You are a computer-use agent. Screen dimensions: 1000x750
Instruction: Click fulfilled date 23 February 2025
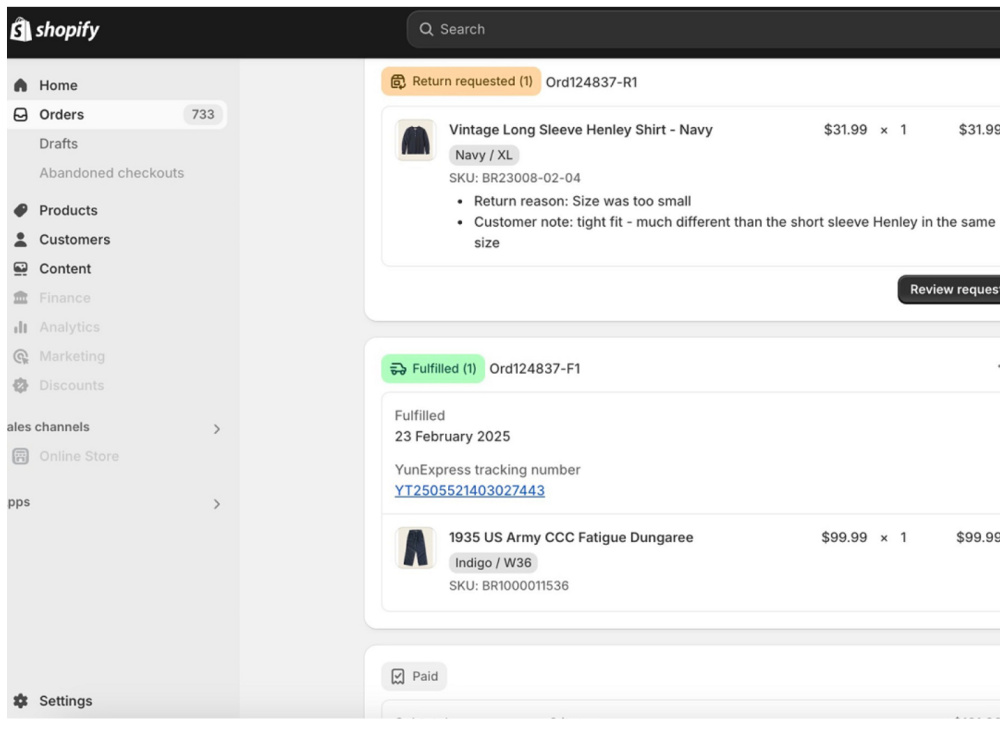(452, 436)
